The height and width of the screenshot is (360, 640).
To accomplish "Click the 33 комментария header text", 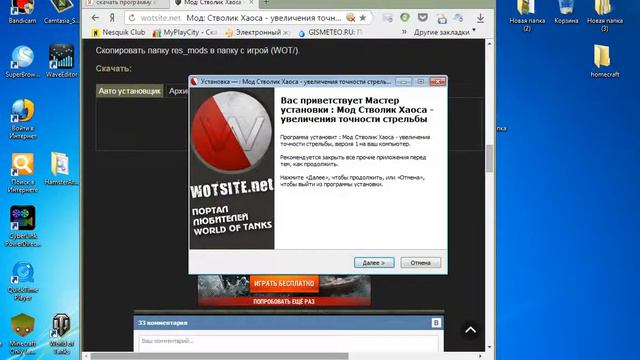I will [162, 323].
